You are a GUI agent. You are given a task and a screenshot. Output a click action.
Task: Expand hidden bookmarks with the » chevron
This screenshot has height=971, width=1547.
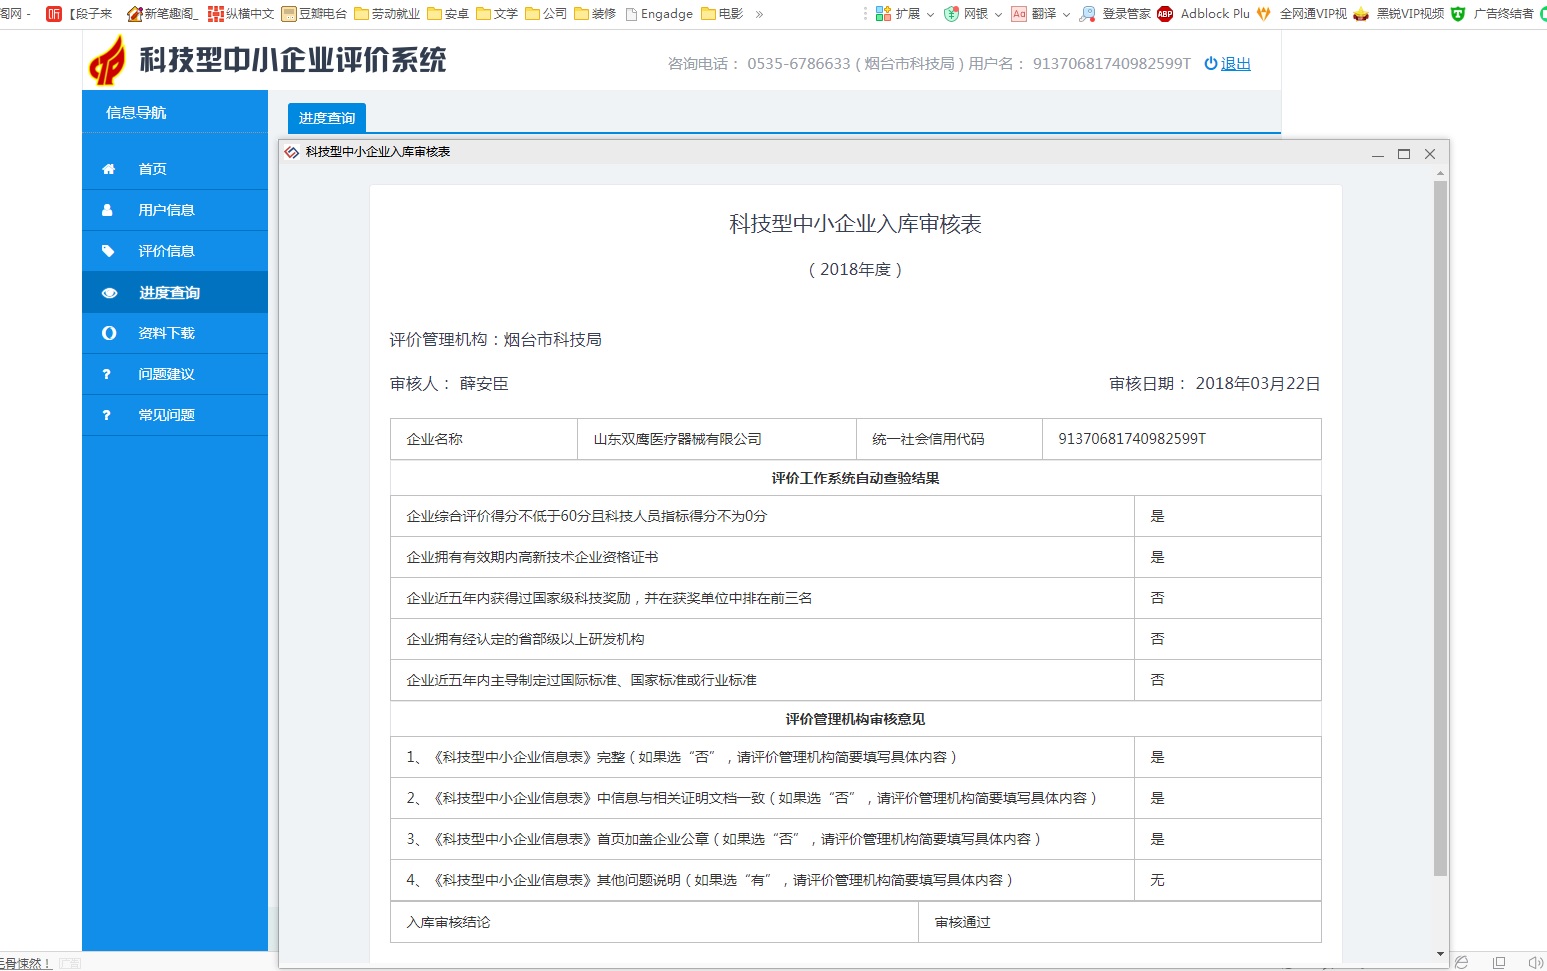(759, 14)
